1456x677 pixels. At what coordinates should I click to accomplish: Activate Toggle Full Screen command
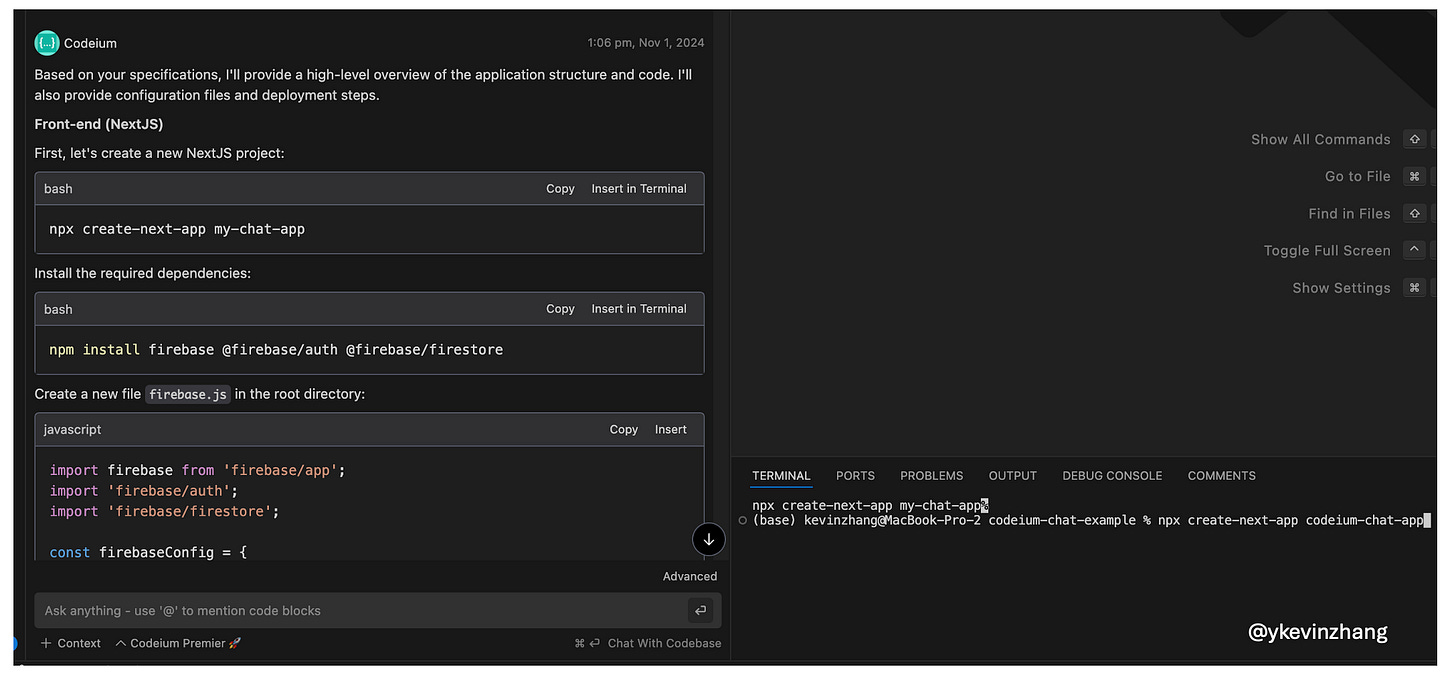1327,250
